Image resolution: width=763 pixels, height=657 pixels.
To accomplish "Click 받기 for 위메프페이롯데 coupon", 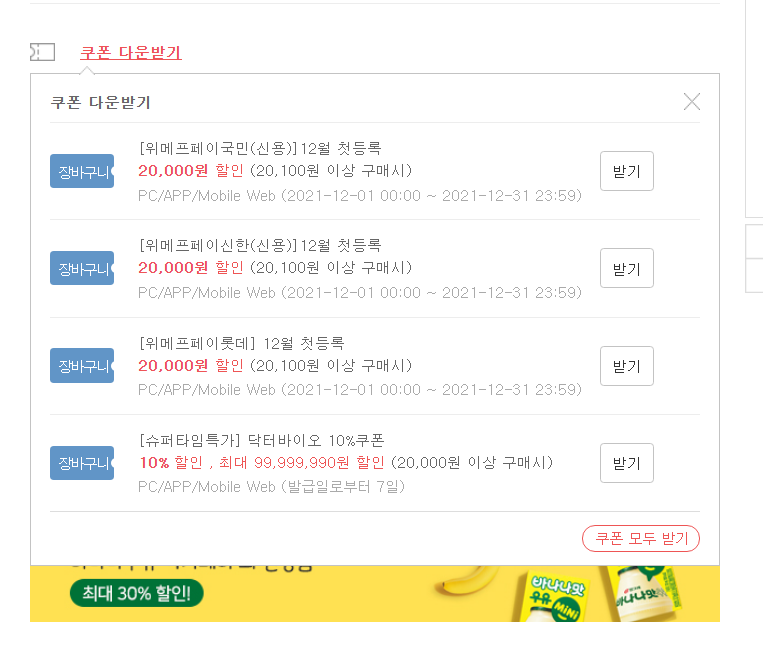I will tap(626, 366).
